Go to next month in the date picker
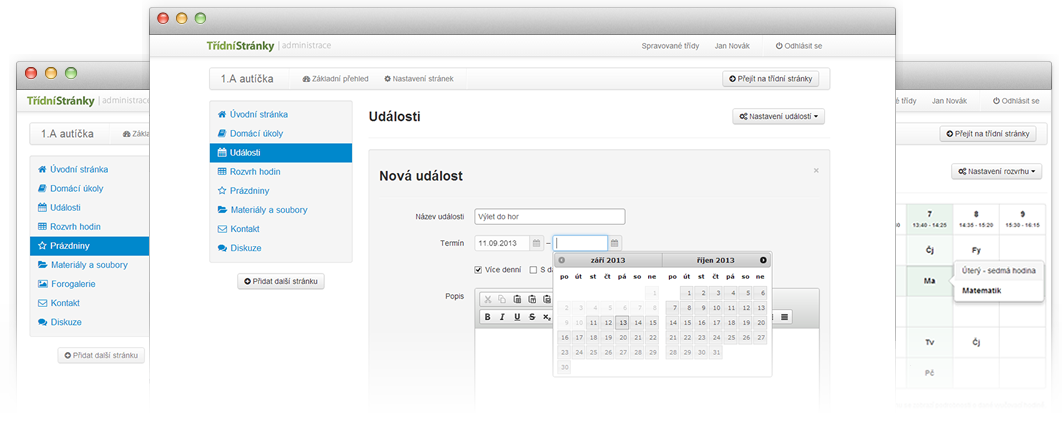Screen dimensions: 1062x426 point(763,260)
